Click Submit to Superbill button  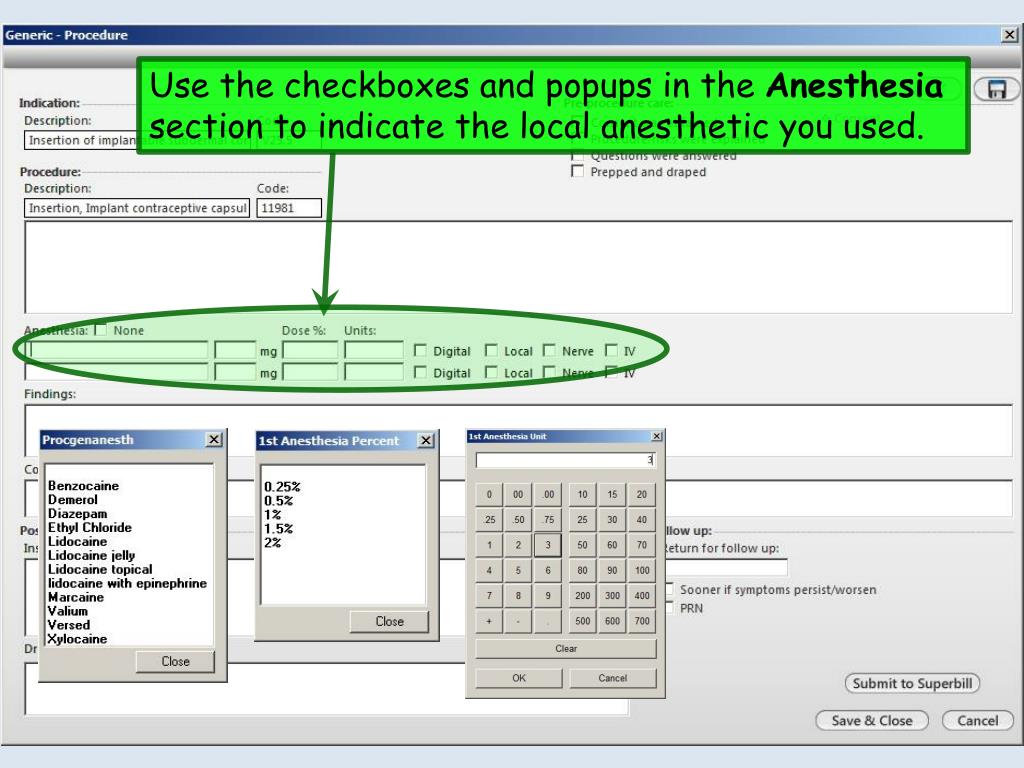(x=912, y=683)
